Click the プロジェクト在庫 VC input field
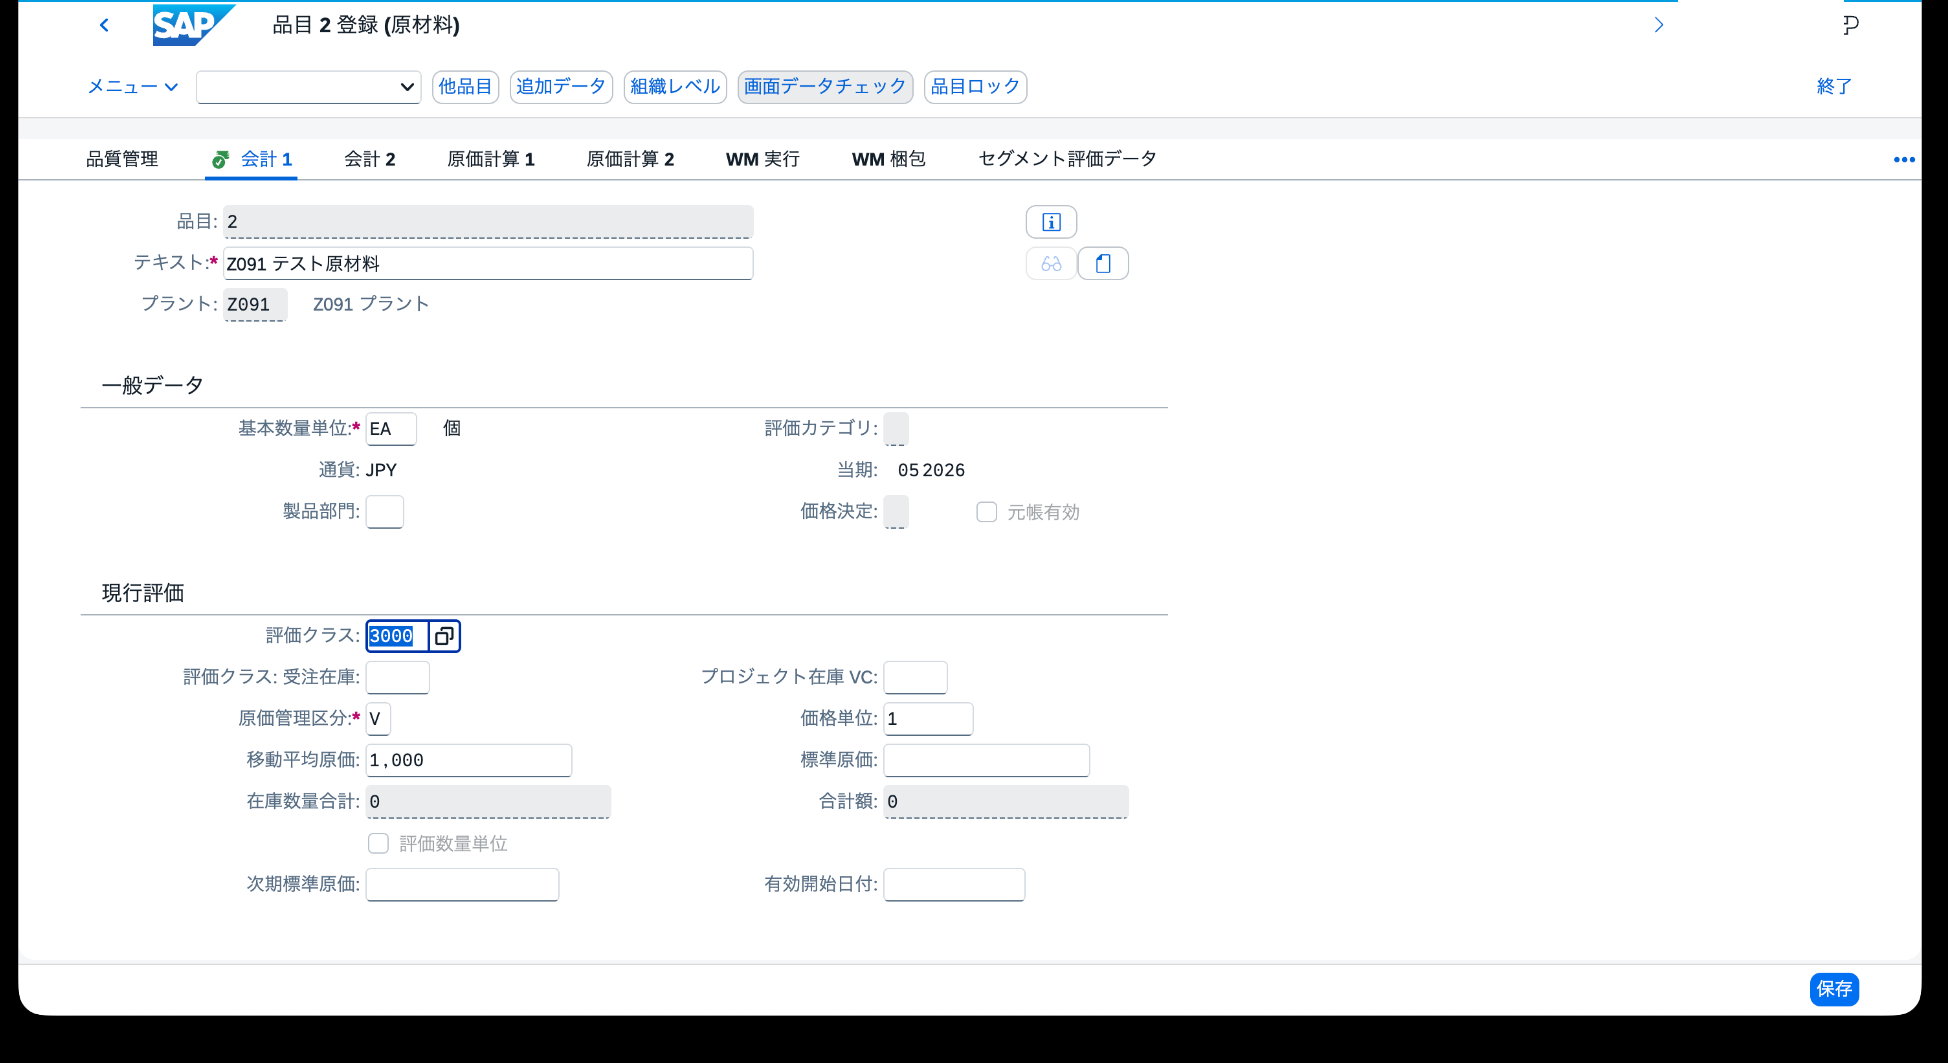This screenshot has width=1948, height=1063. [x=915, y=677]
